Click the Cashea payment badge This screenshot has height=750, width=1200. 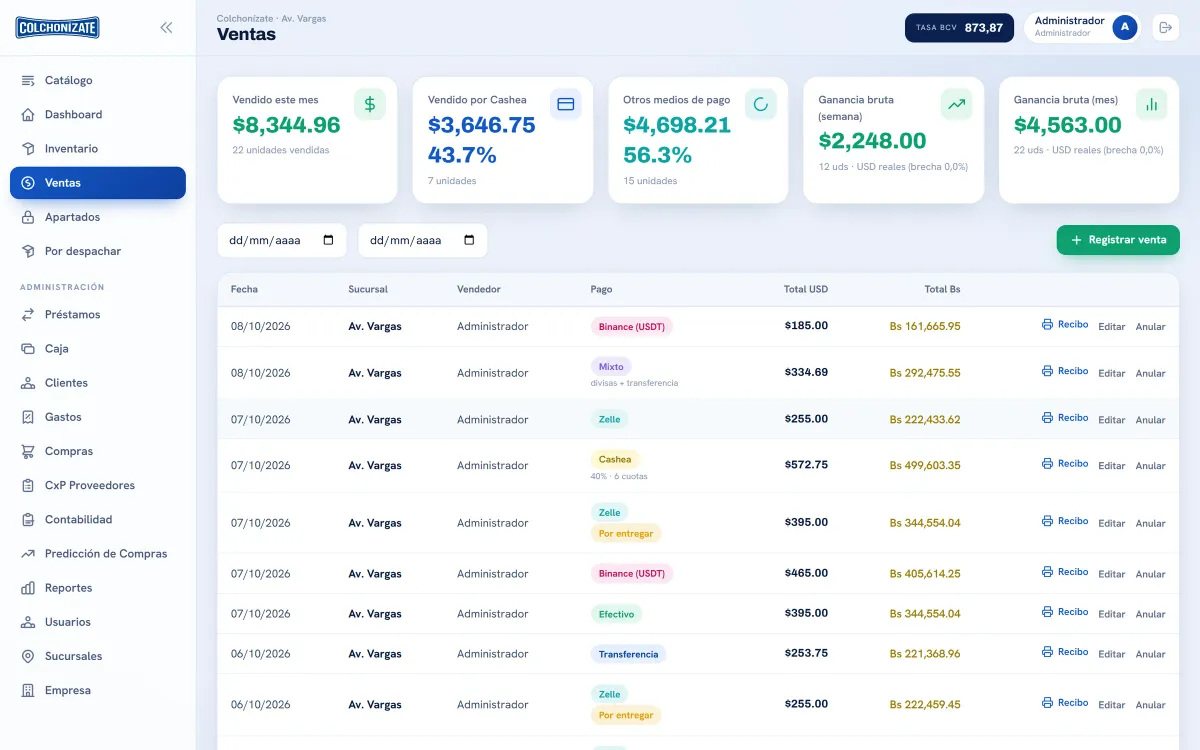pos(615,460)
